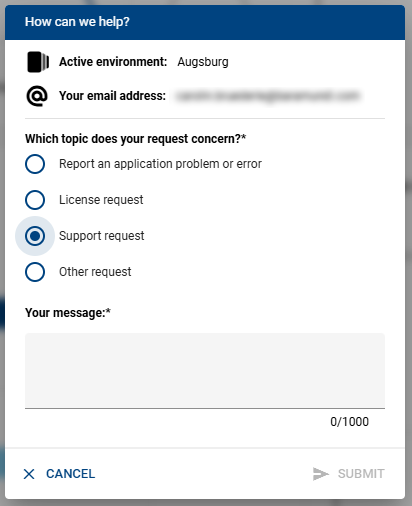The image size is (412, 506).
Task: Click the Support request label text
Action: point(102,236)
